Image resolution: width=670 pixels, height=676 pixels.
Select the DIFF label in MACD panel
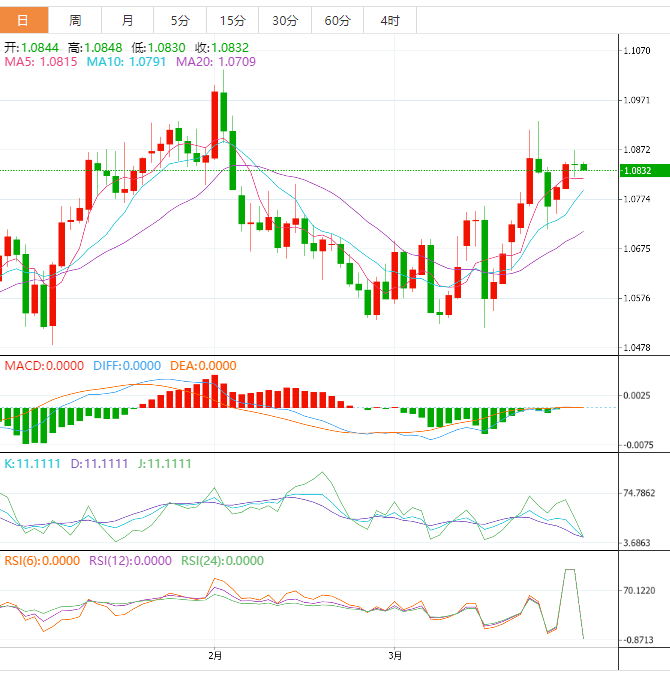[x=126, y=366]
